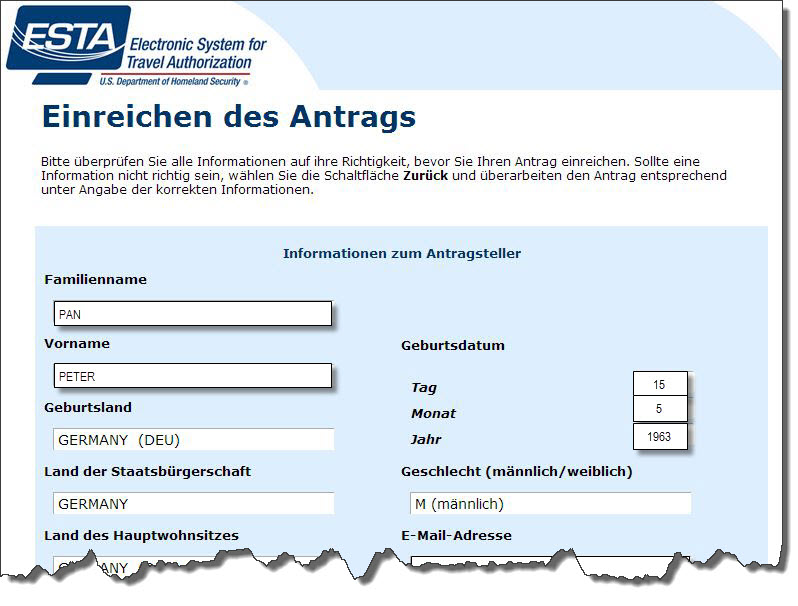The height and width of the screenshot is (606, 798).
Task: Click the Monat label
Action: 434,413
